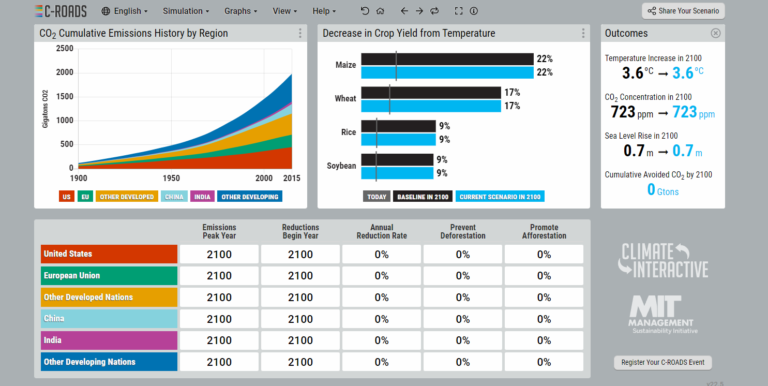
Task: Open the Simulation menu
Action: click(x=186, y=11)
